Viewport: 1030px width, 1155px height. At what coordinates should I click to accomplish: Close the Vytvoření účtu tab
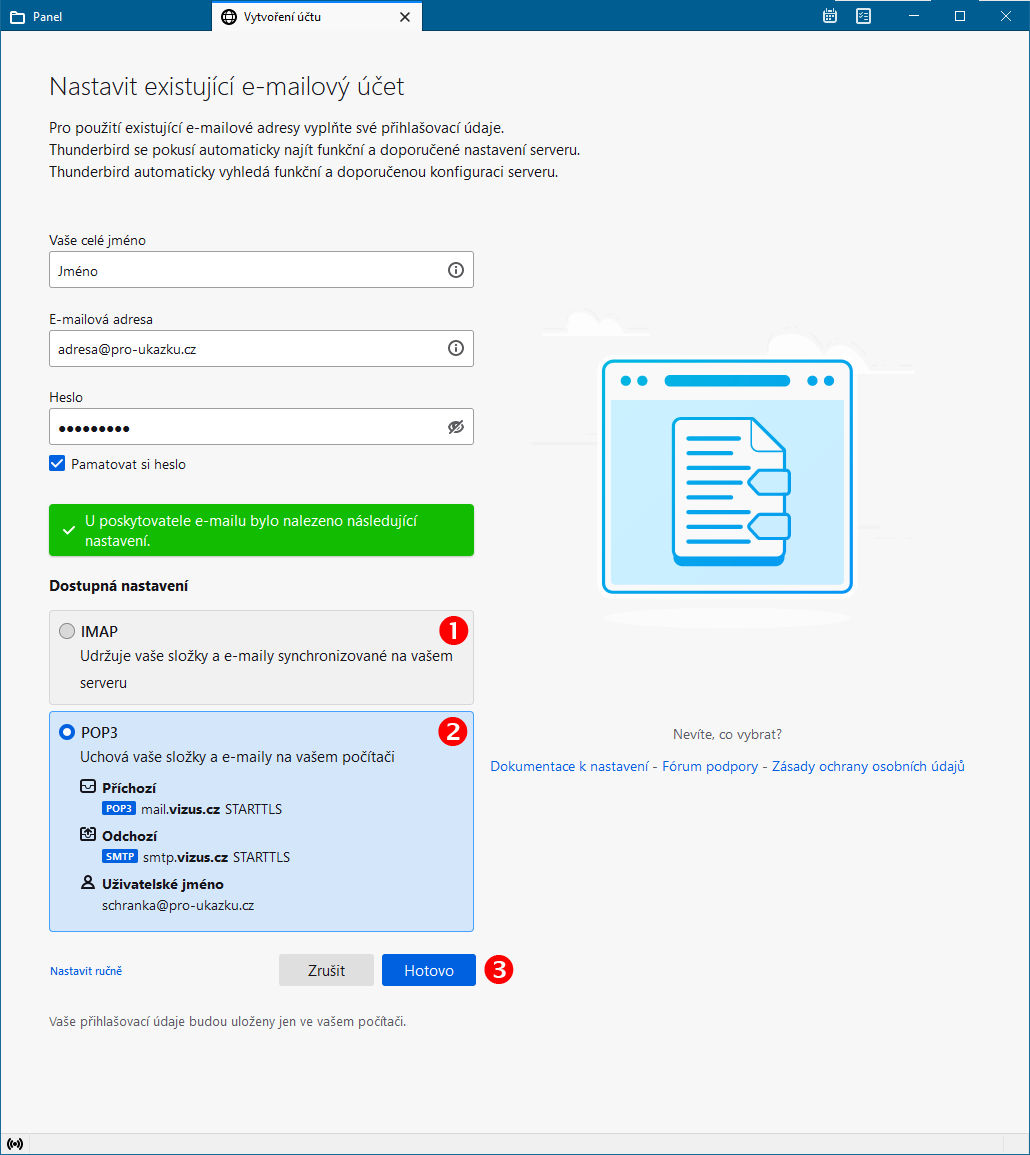click(x=404, y=17)
